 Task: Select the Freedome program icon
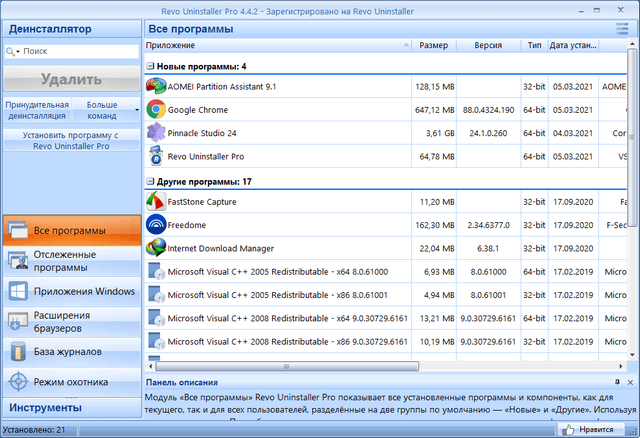(x=156, y=224)
